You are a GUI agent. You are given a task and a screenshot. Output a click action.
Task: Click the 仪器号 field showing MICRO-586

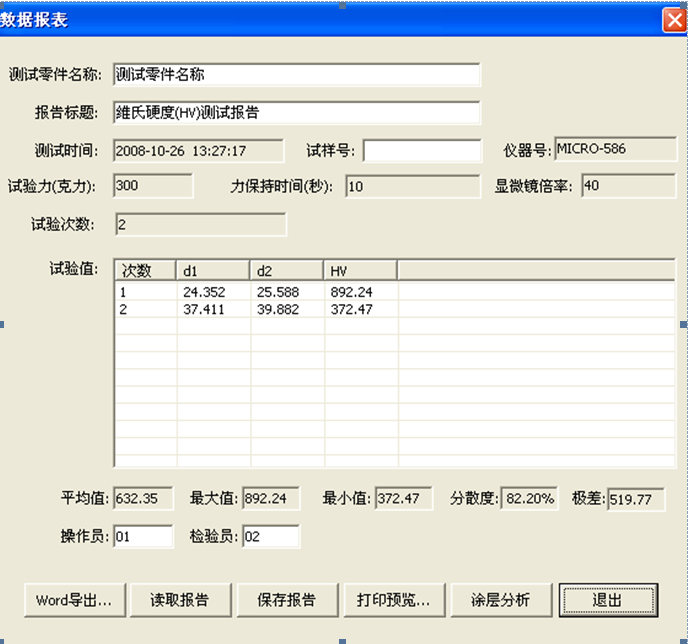click(614, 150)
